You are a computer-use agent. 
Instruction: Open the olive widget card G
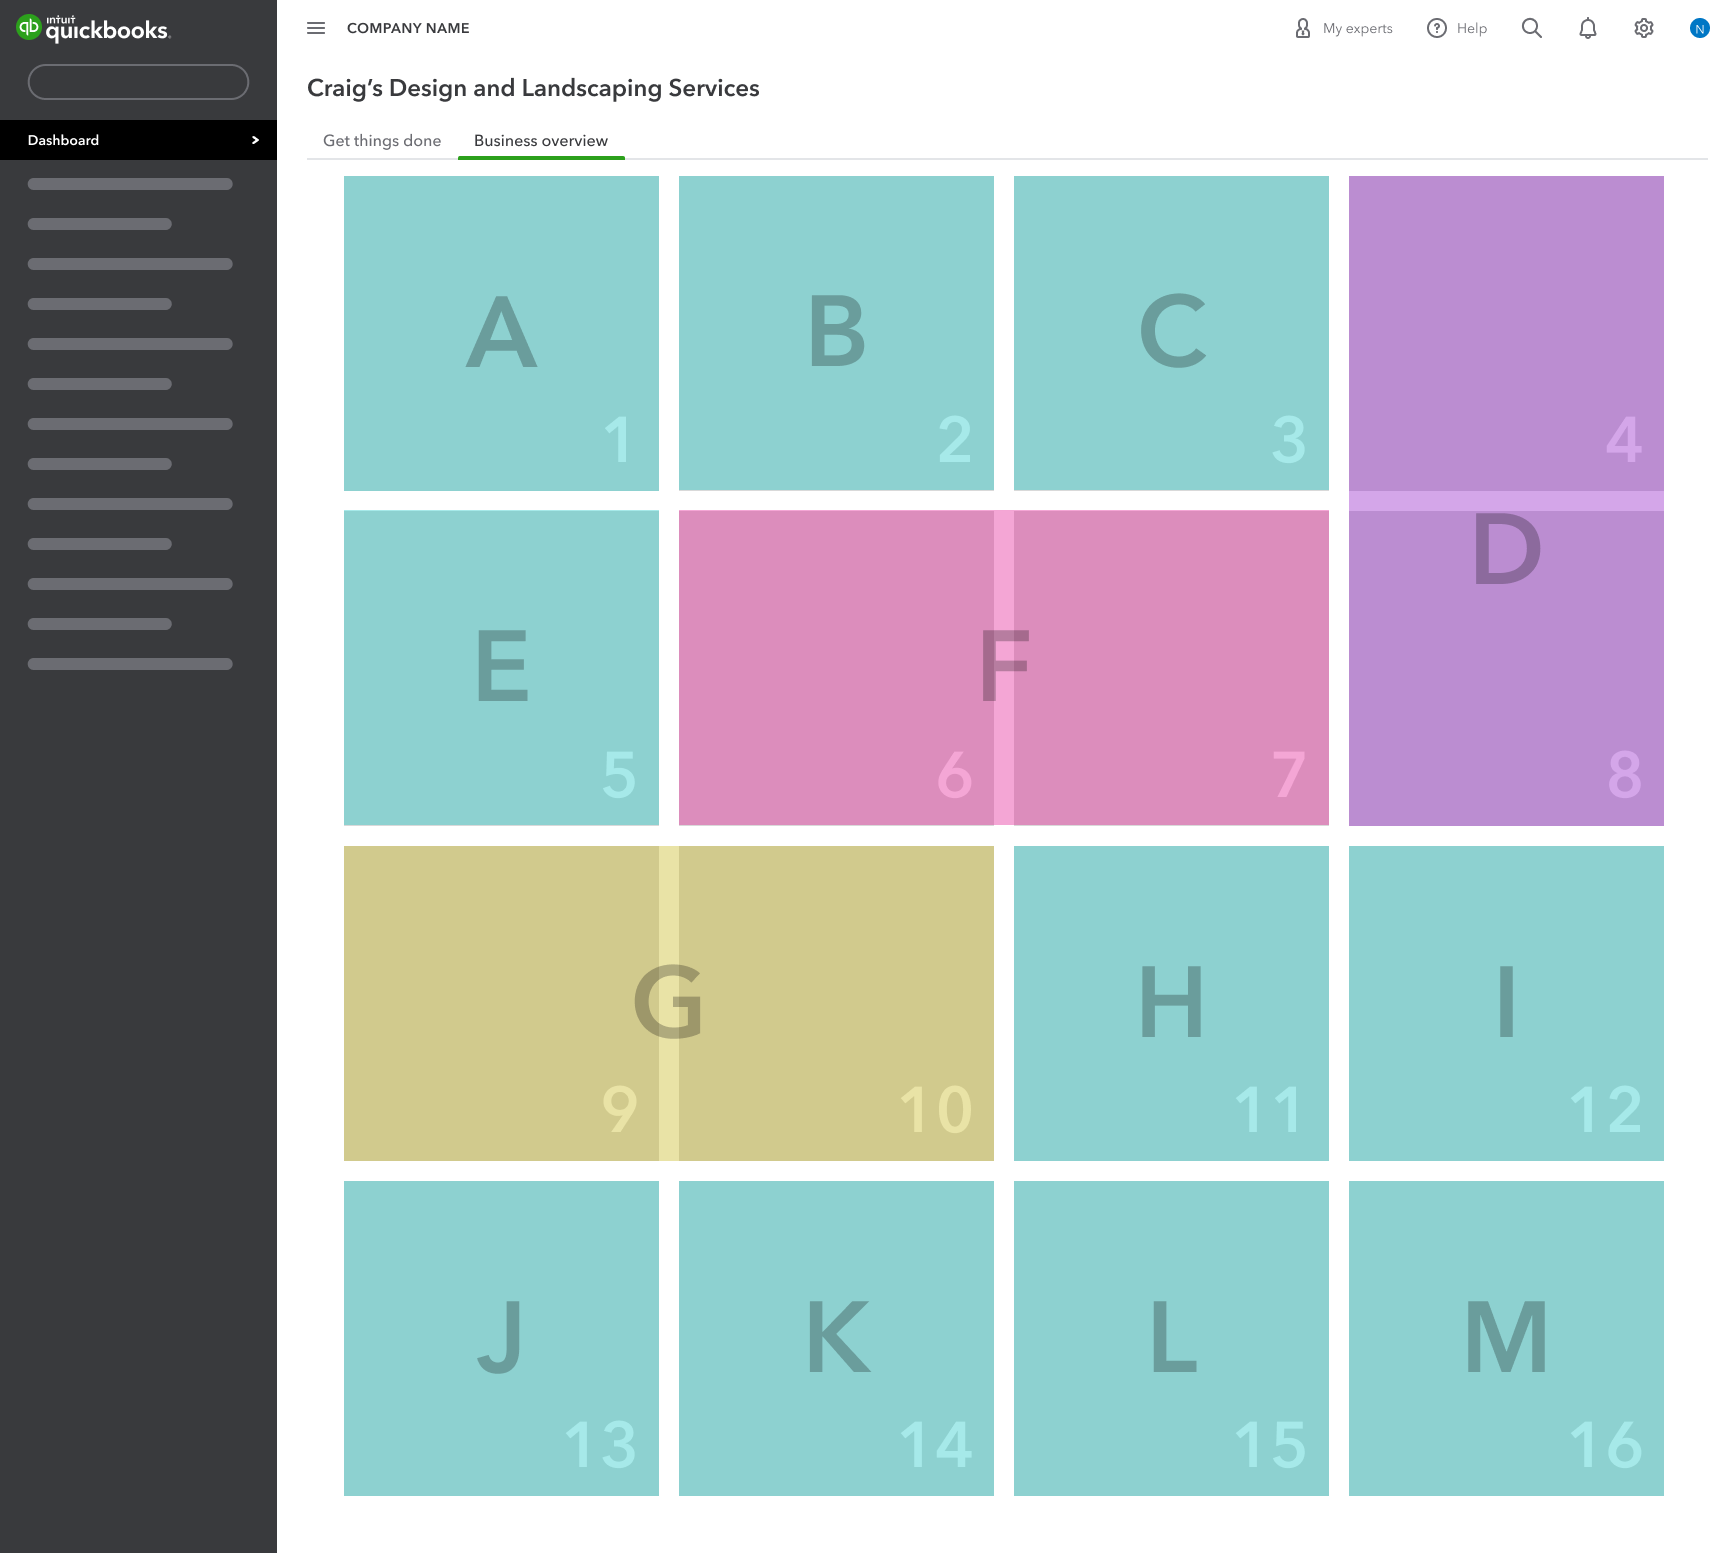[668, 1003]
